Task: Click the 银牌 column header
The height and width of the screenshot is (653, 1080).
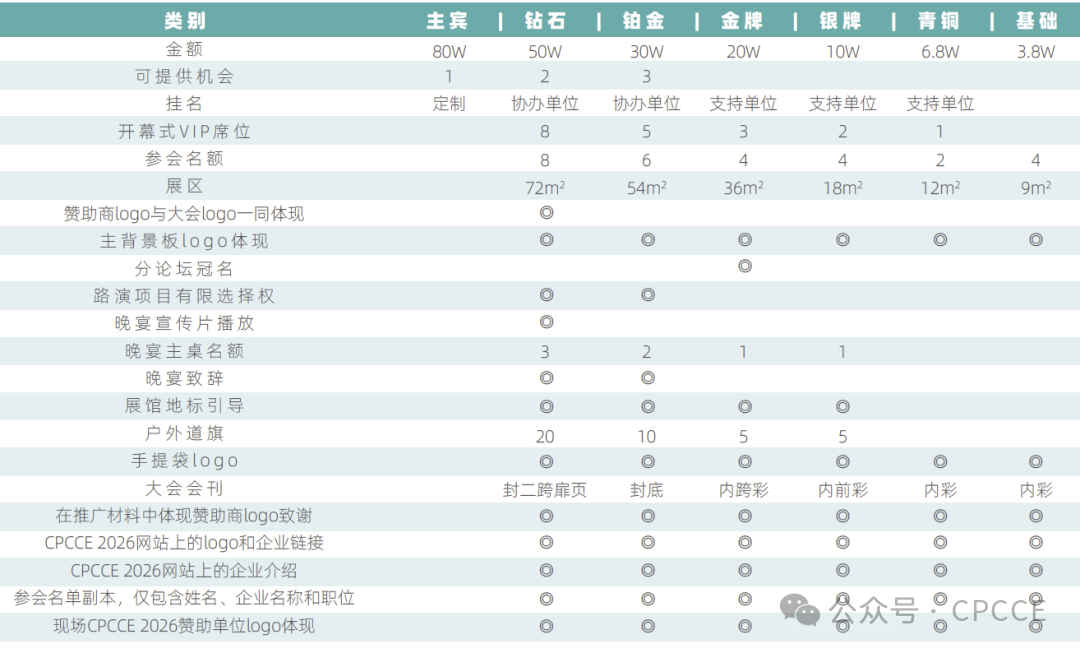Action: pyautogui.click(x=840, y=21)
